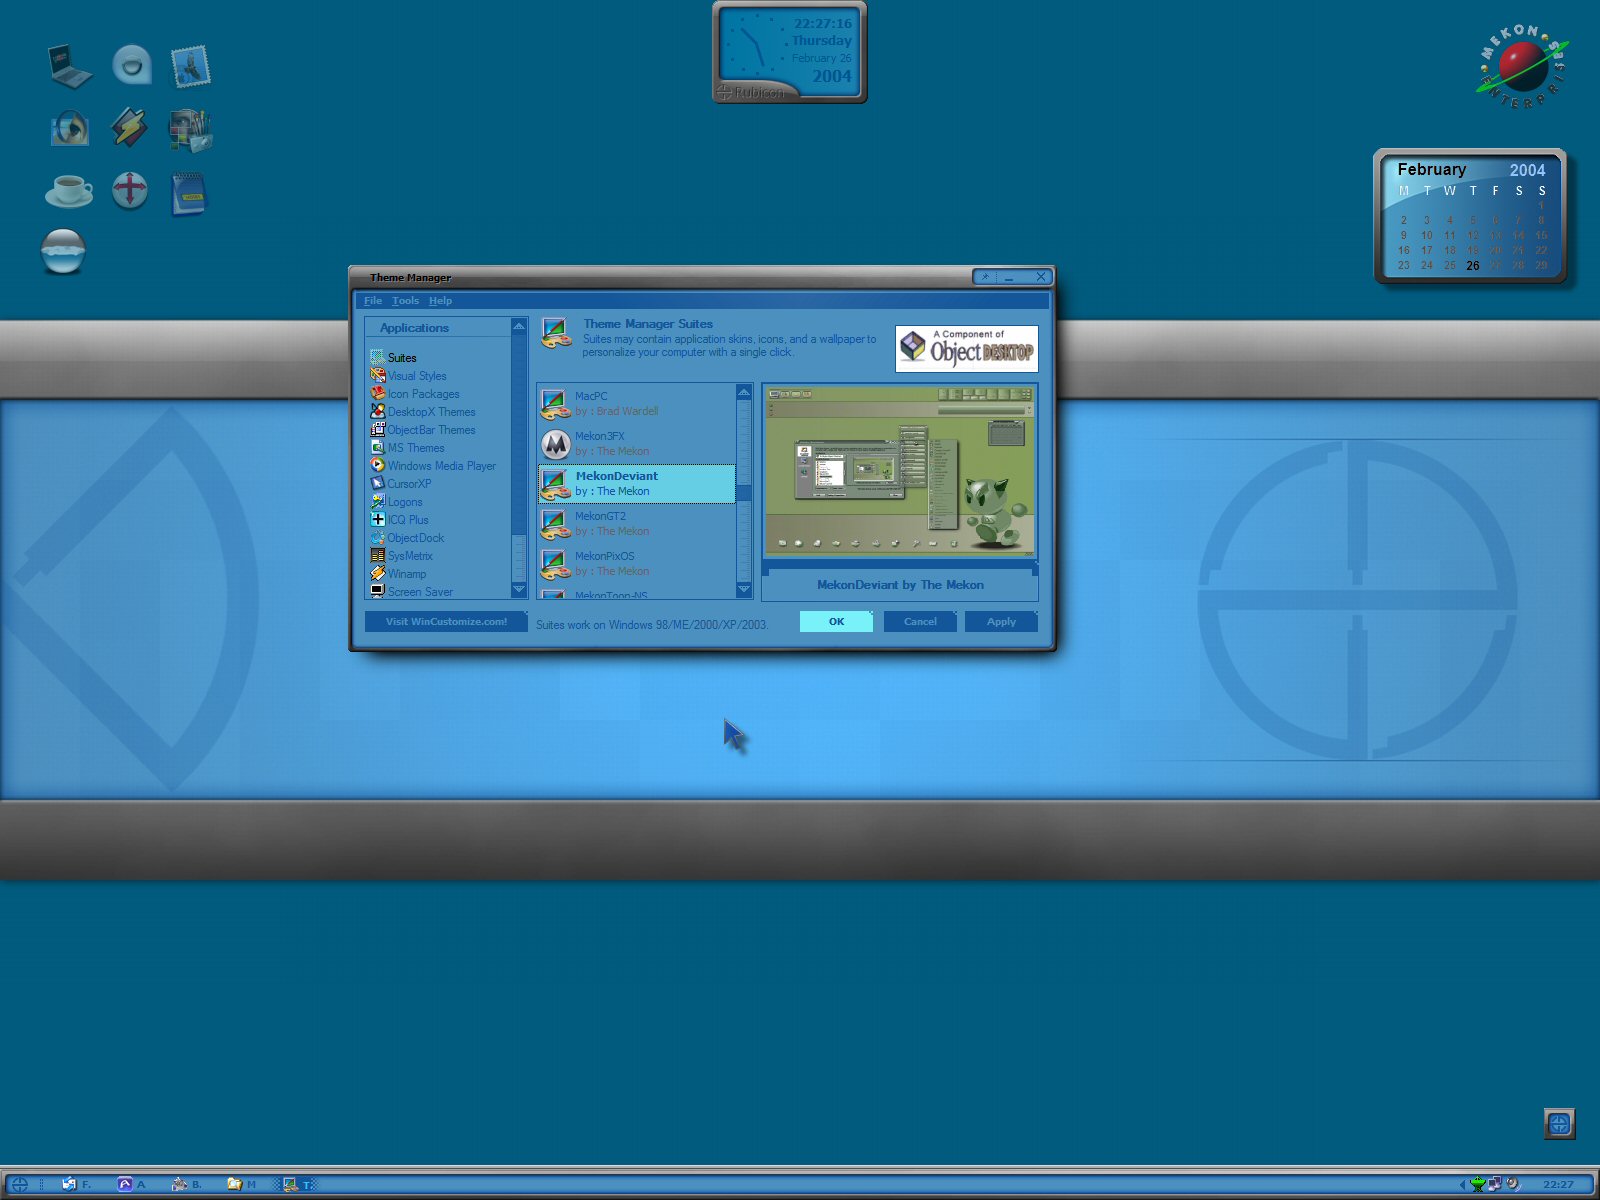
Task: Click the Theme Manager Suites header icon
Action: click(556, 333)
